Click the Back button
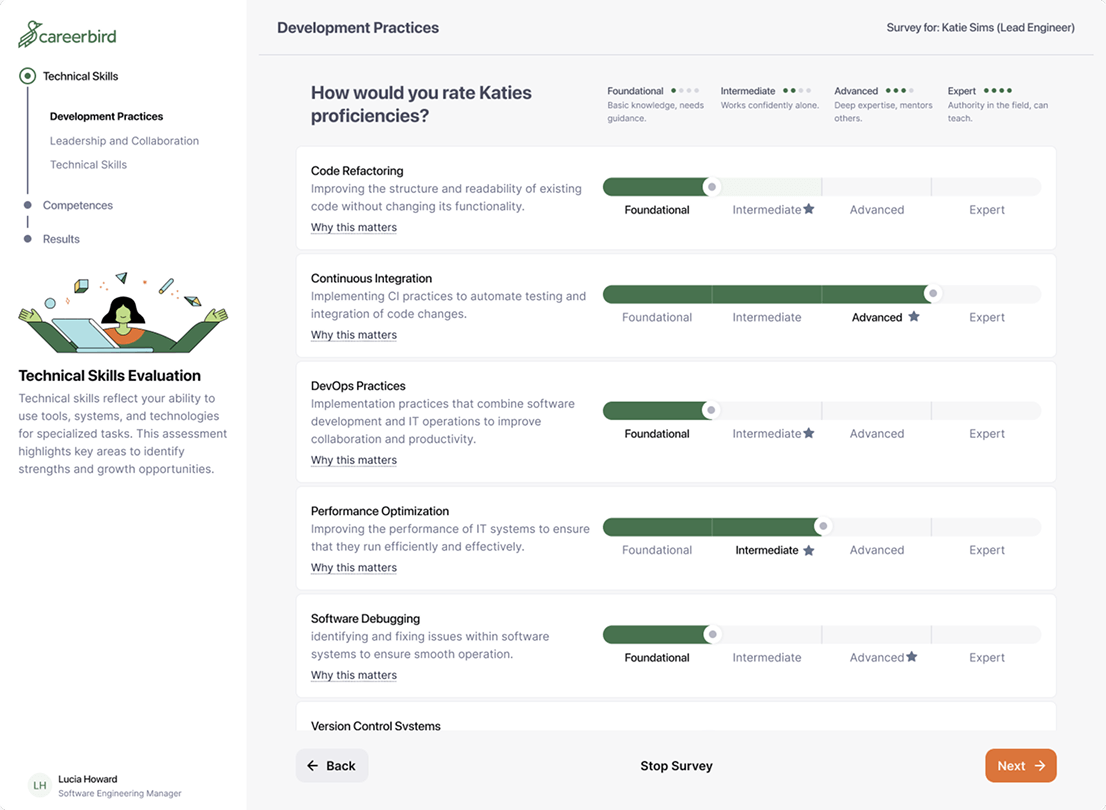 [331, 765]
